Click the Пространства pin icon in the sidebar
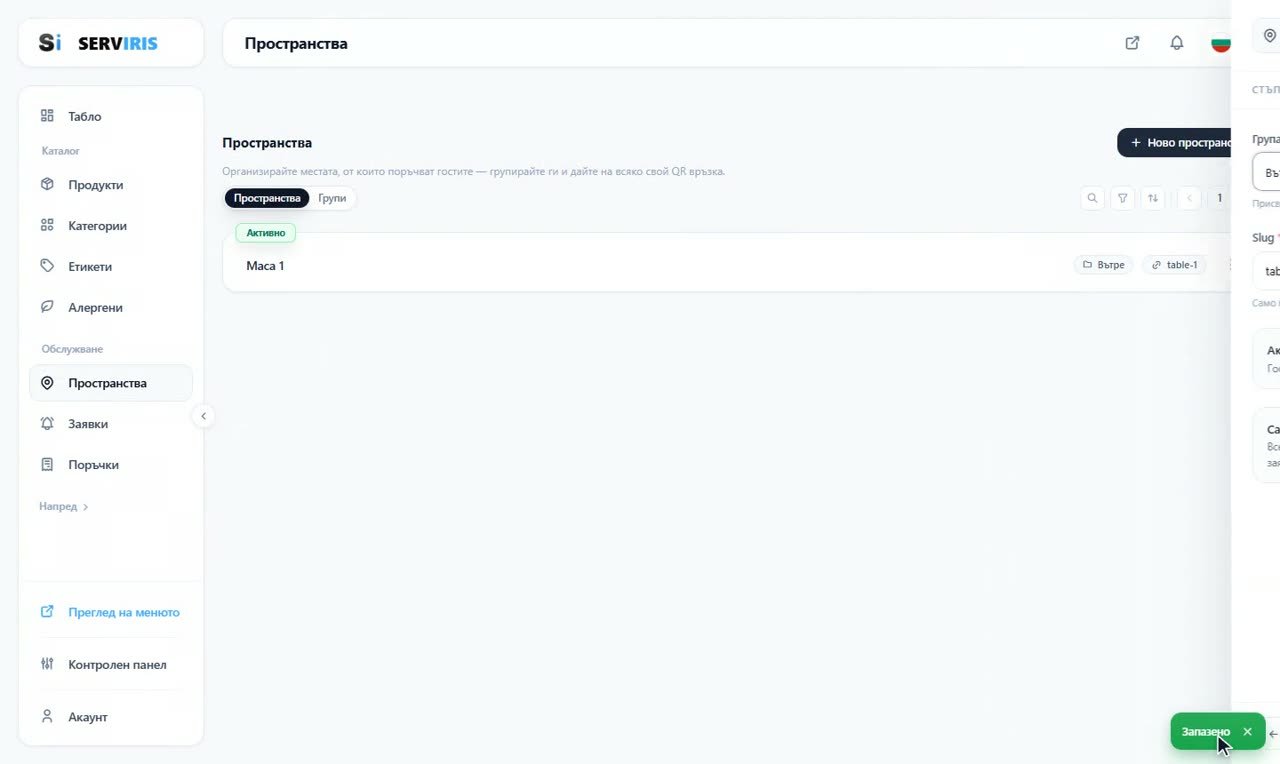 (x=47, y=383)
